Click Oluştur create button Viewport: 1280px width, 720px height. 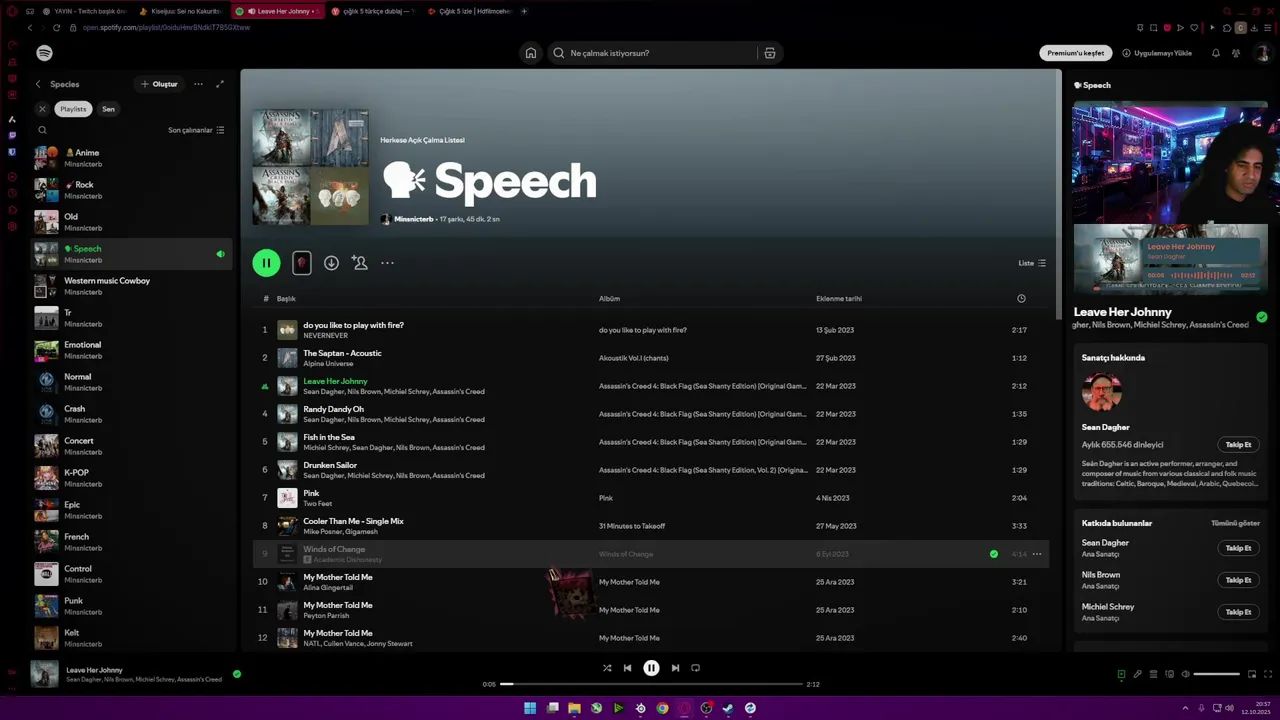click(x=158, y=84)
